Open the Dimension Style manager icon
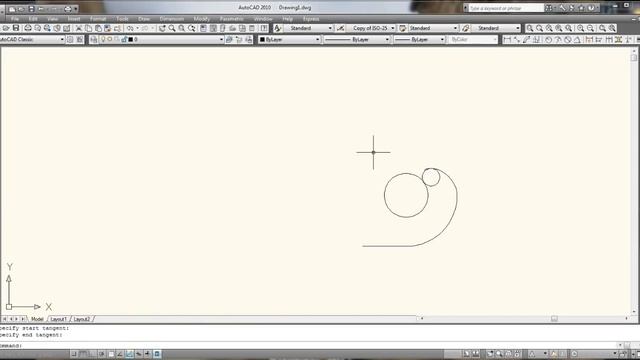The height and width of the screenshot is (360, 640). pyautogui.click(x=340, y=28)
